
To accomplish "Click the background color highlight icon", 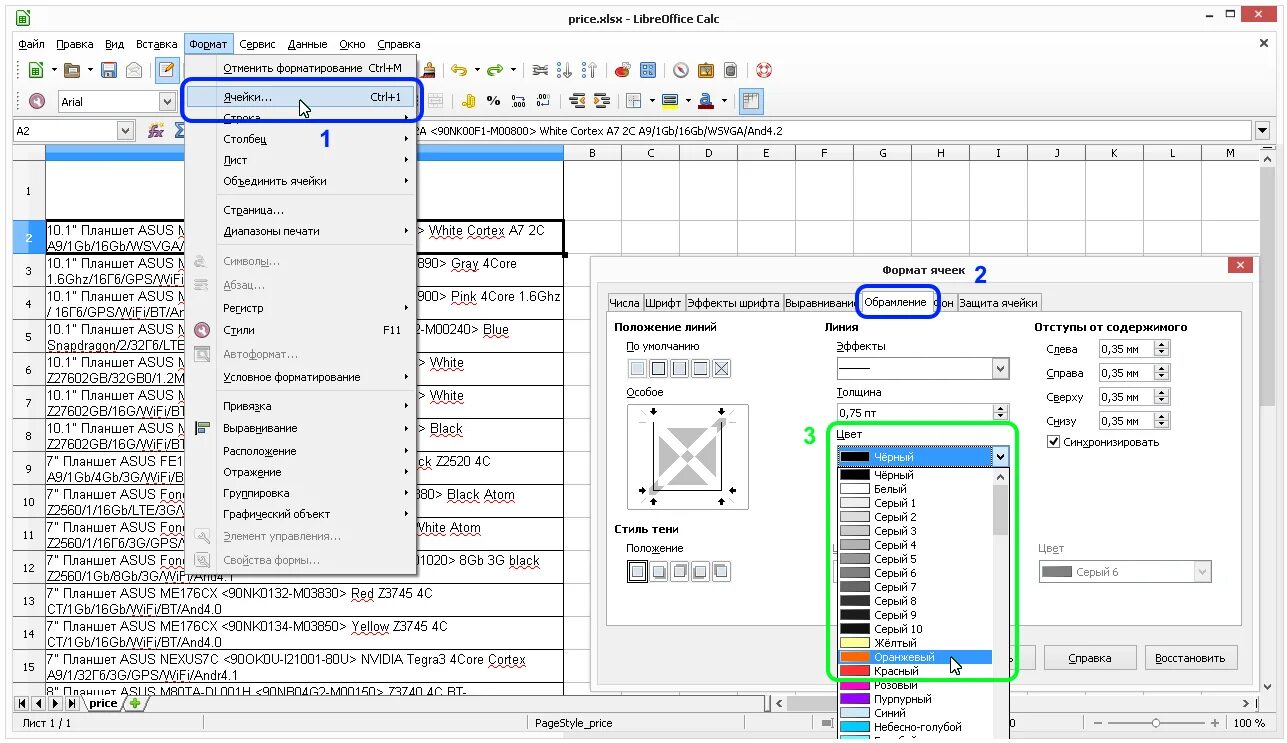I will click(x=670, y=101).
